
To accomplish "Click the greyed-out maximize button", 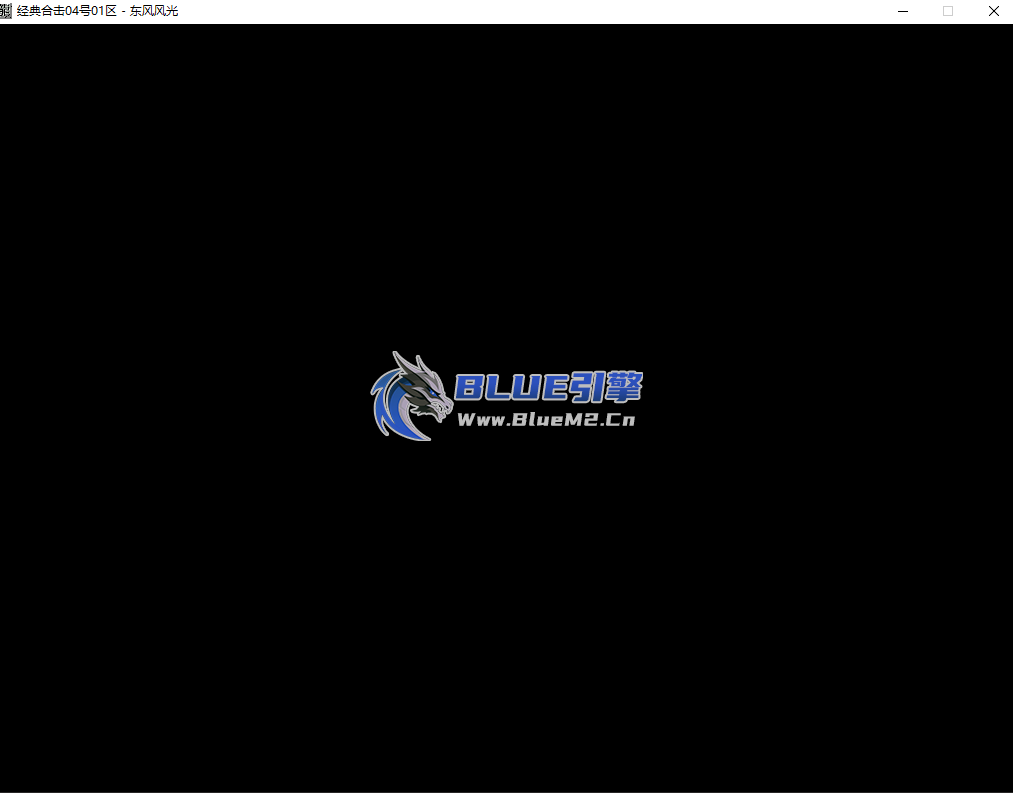I will click(x=948, y=11).
